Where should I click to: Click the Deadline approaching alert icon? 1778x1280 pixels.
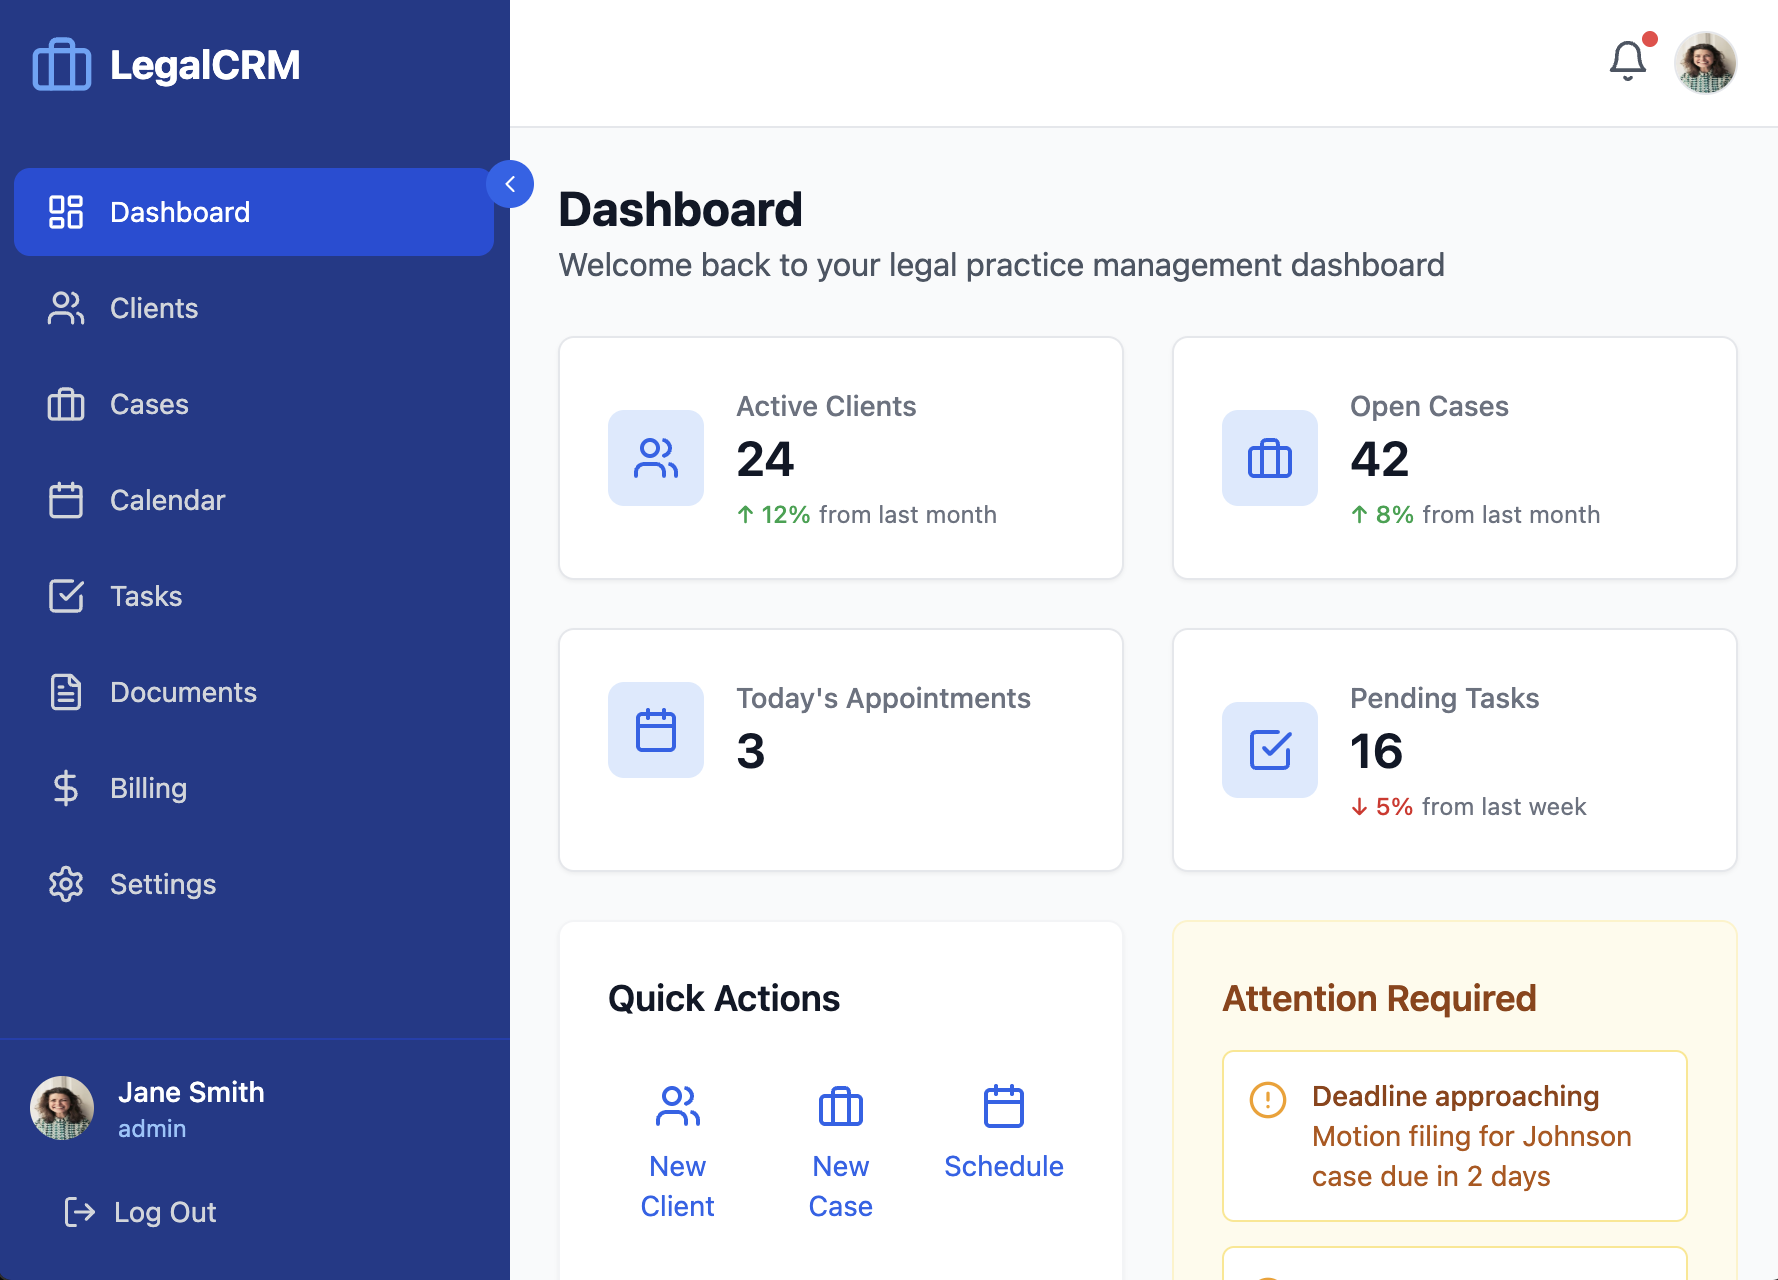tap(1268, 1100)
